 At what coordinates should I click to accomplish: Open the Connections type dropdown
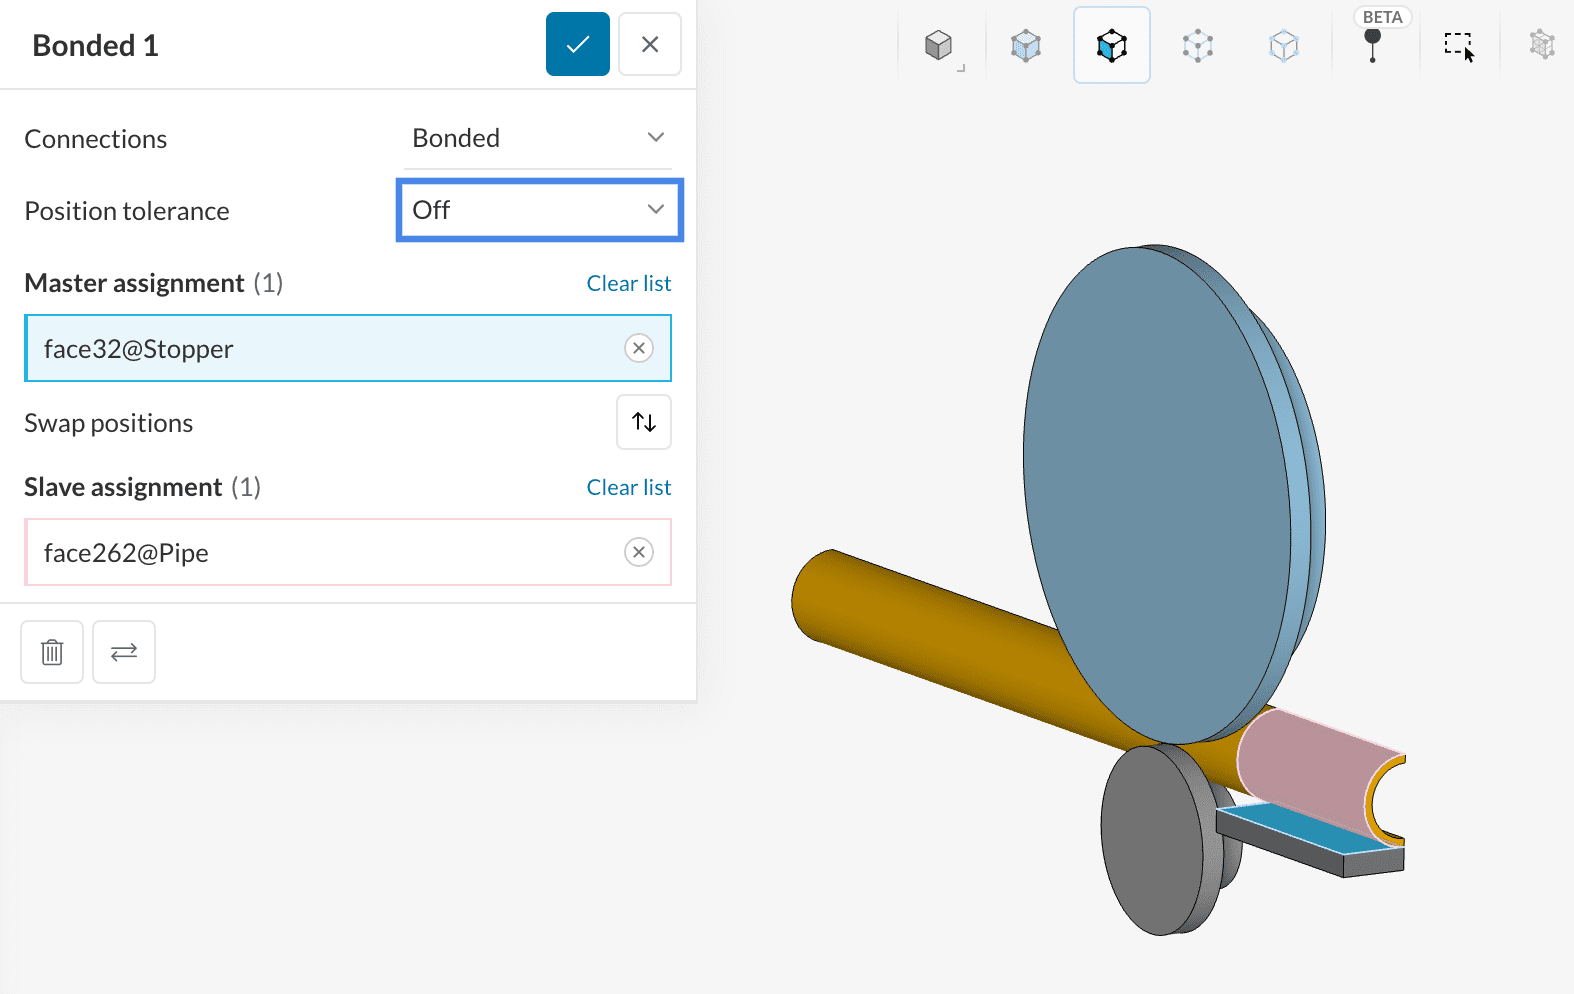pyautogui.click(x=538, y=138)
